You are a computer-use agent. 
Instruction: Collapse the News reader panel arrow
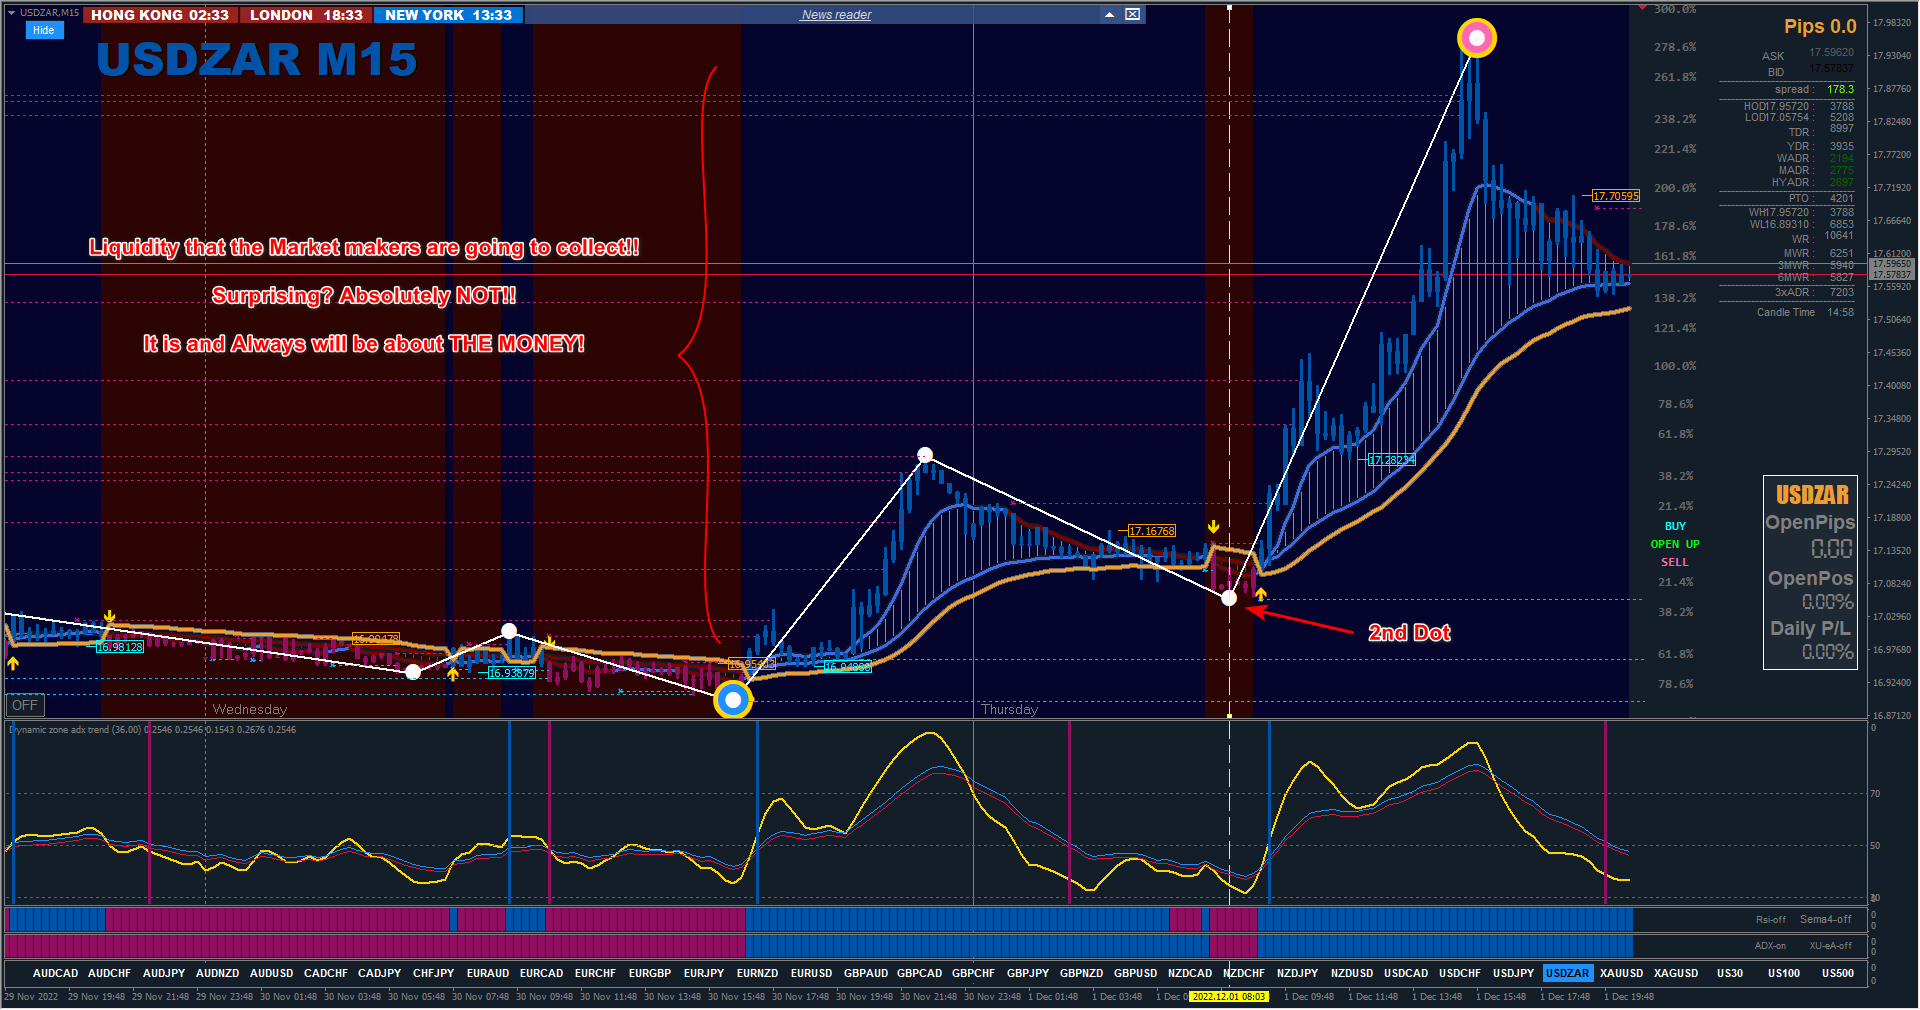[1110, 14]
